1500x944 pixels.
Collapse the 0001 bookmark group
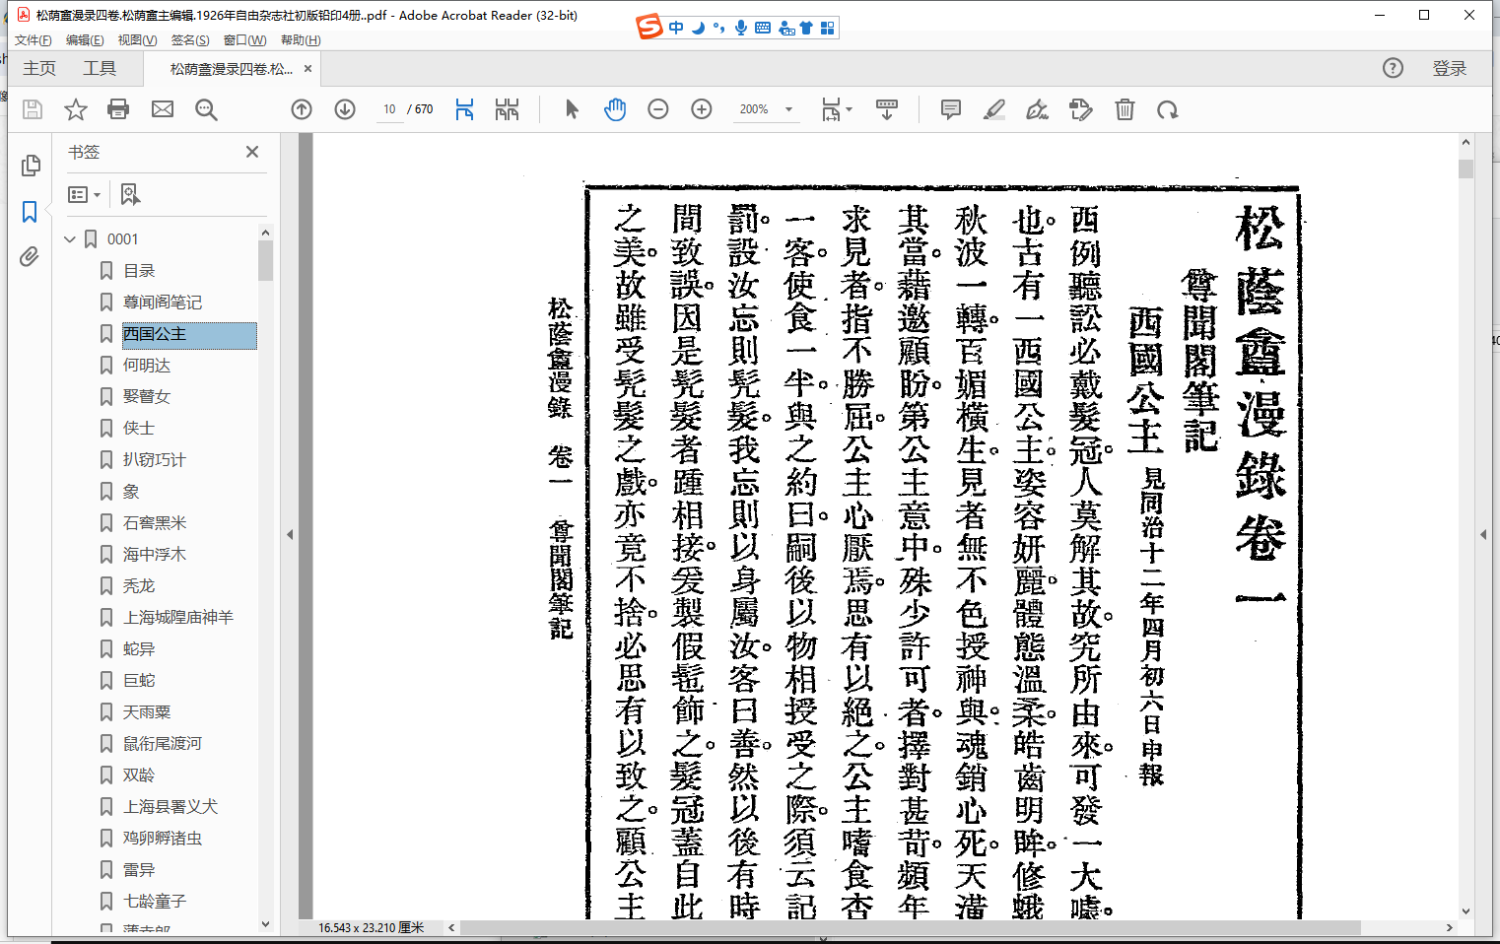click(70, 238)
